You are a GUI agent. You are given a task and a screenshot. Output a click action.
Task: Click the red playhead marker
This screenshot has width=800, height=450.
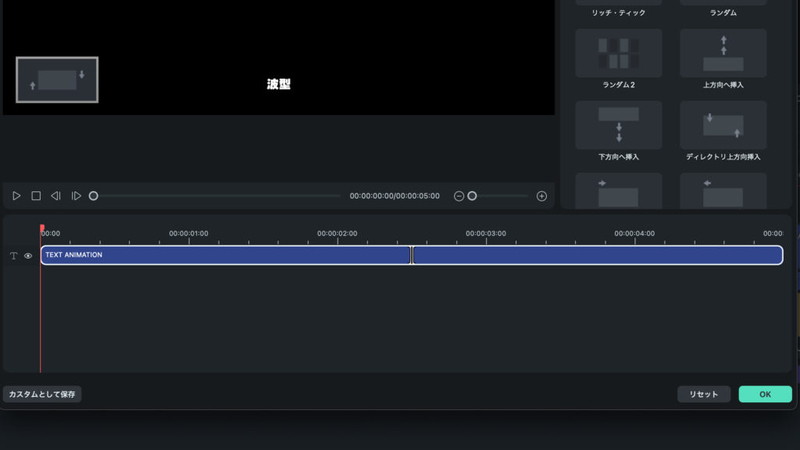42,228
